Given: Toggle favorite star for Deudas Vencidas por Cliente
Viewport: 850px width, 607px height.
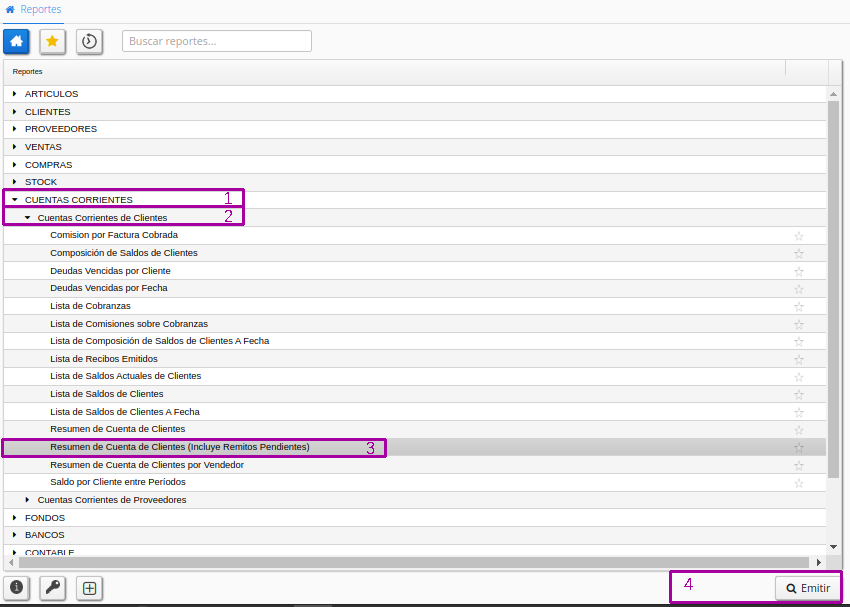Looking at the screenshot, I should coord(799,271).
